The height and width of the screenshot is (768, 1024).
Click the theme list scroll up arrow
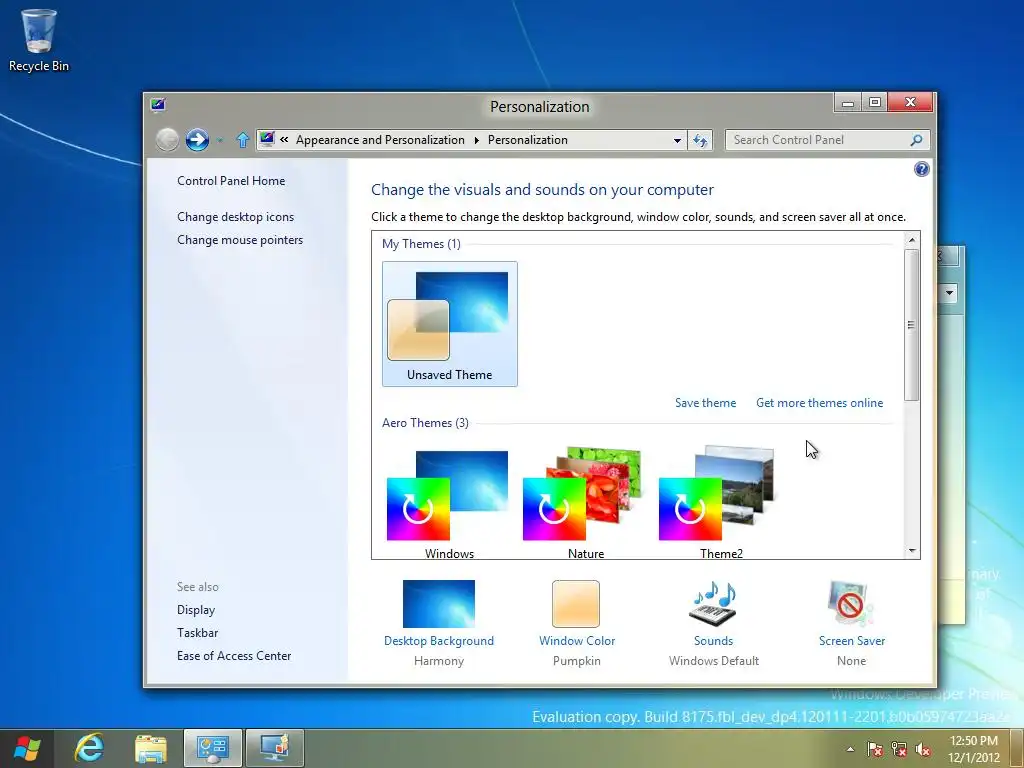coord(912,240)
